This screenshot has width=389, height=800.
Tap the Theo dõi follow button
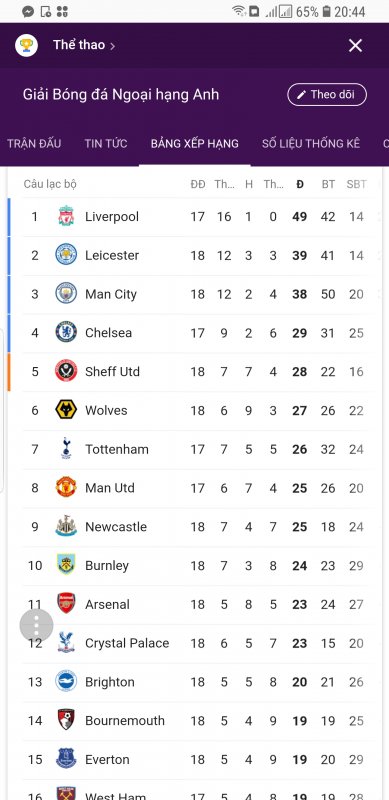[x=327, y=94]
